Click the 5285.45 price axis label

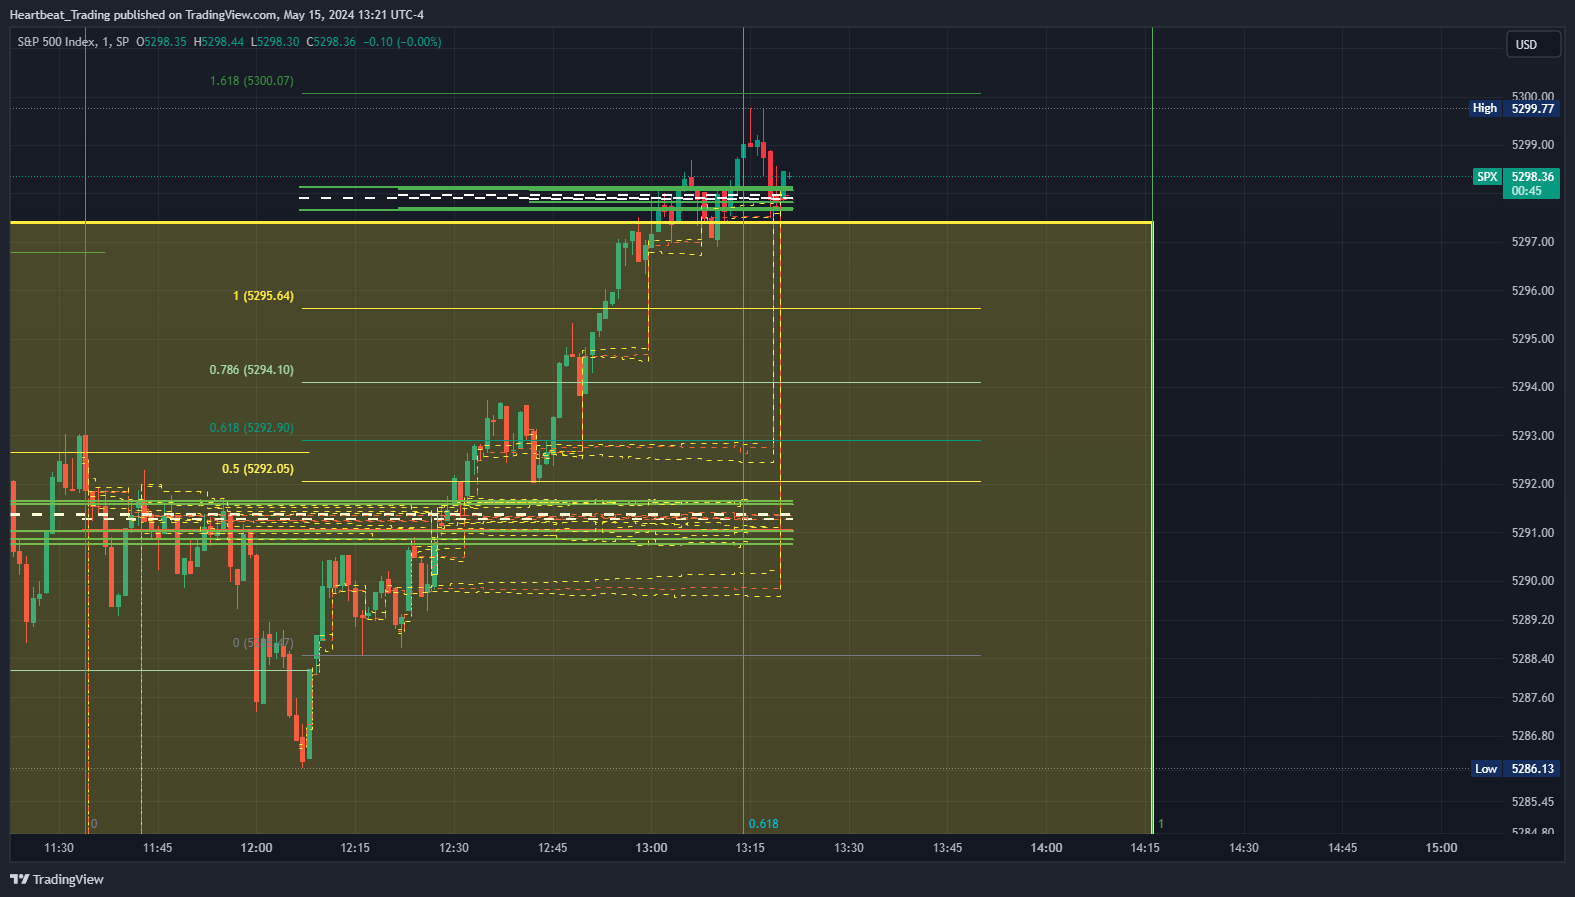tap(1533, 802)
